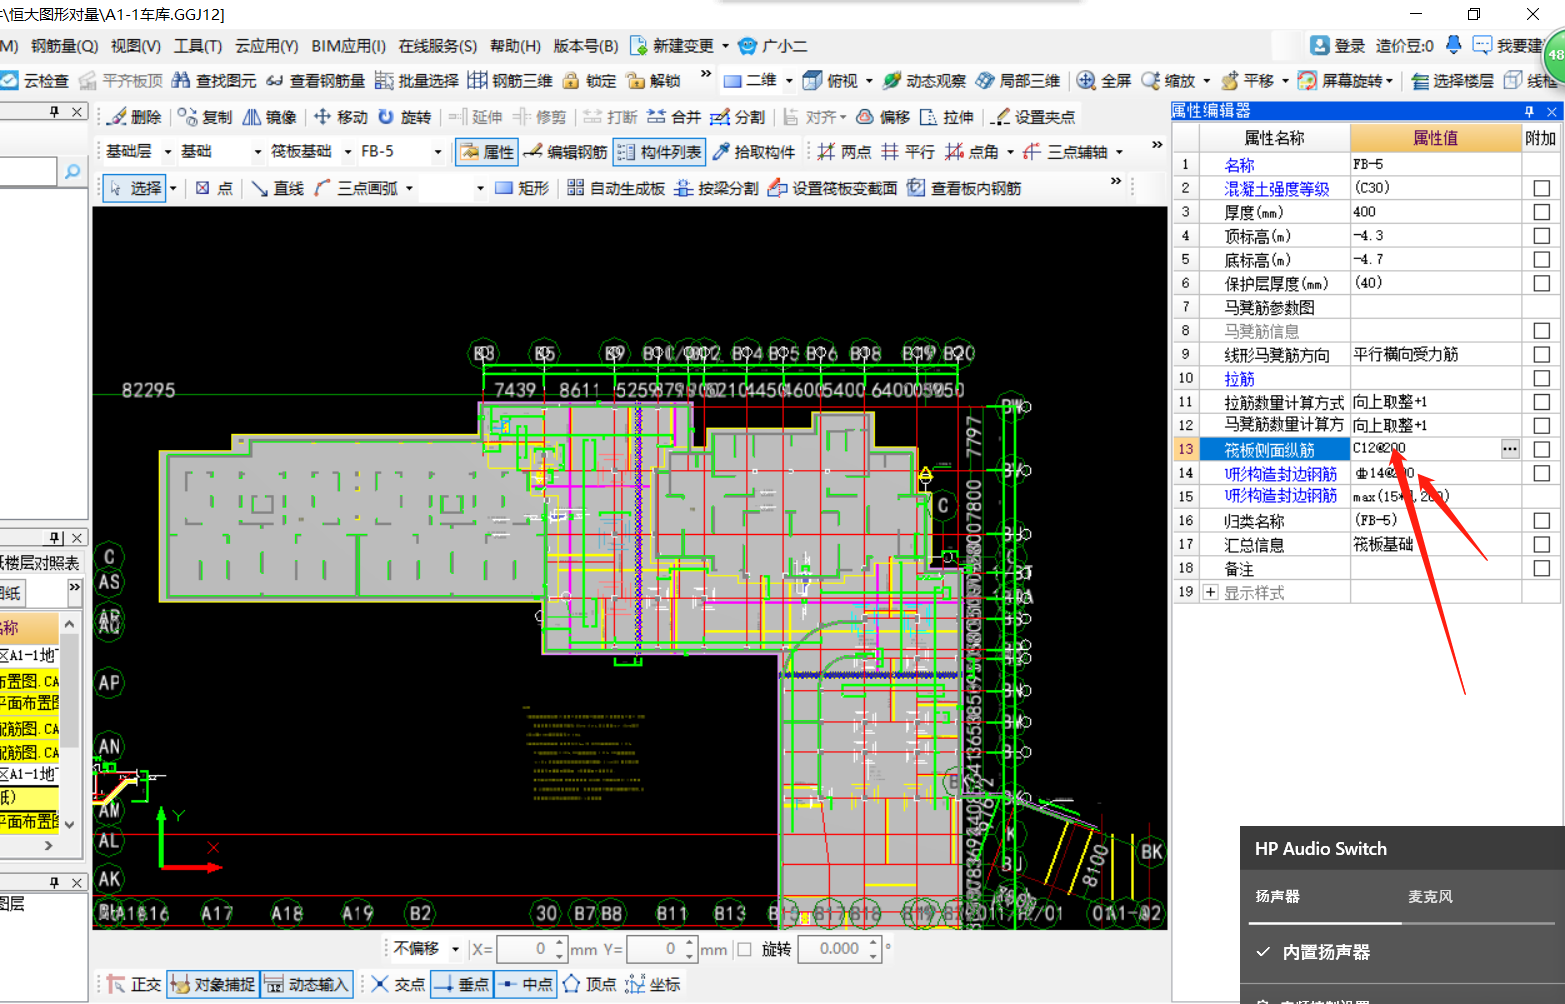
Task: Toggle 动态输入 dynamic input
Action: pyautogui.click(x=307, y=984)
